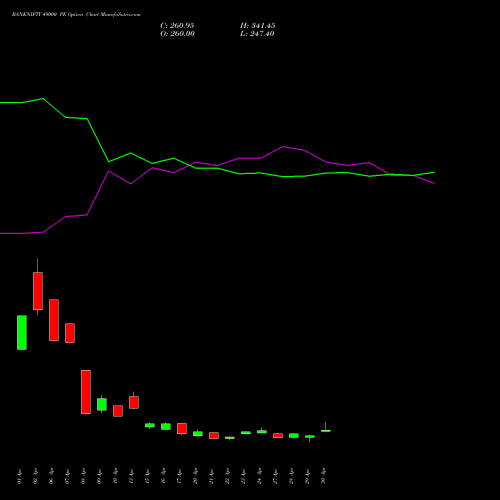
Task: Click the small green candle for 15 Apr
Action: (x=150, y=425)
